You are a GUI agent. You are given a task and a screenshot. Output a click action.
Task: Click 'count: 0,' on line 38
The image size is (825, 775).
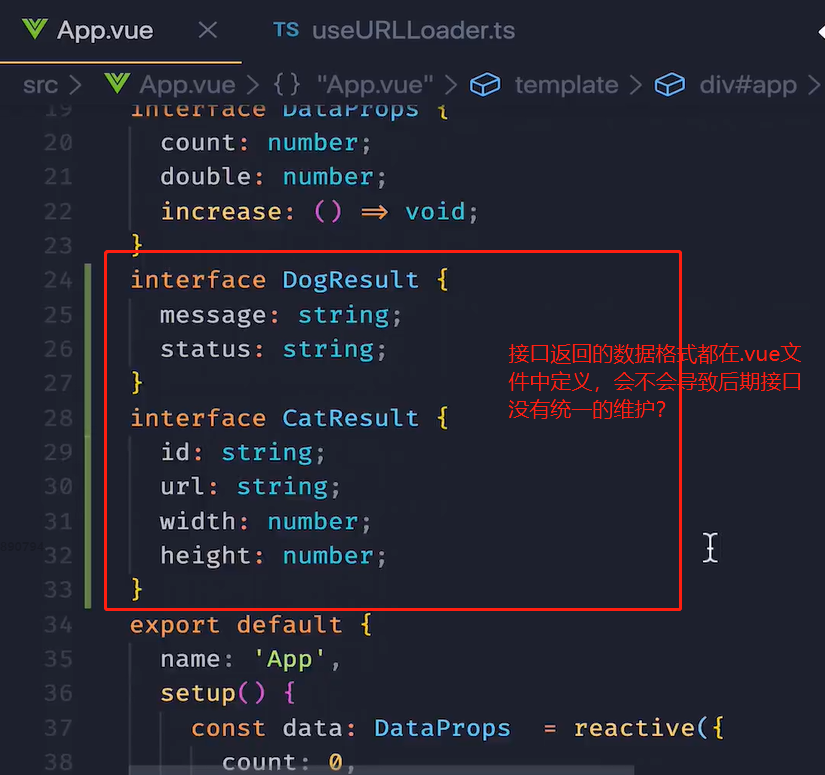[288, 762]
